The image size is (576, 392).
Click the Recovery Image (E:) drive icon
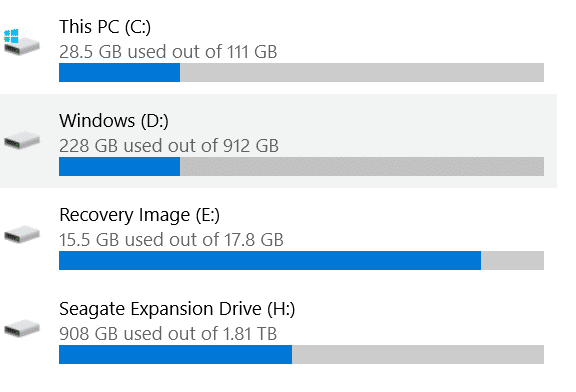click(x=22, y=234)
